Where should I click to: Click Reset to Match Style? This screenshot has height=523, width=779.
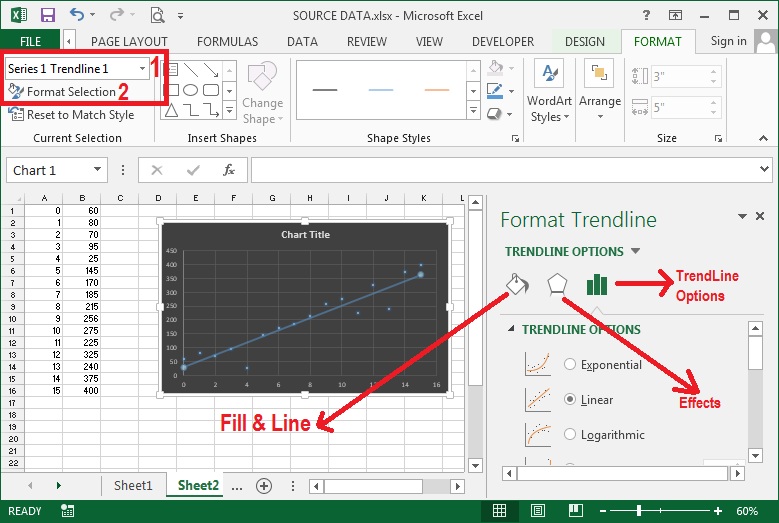click(x=72, y=115)
